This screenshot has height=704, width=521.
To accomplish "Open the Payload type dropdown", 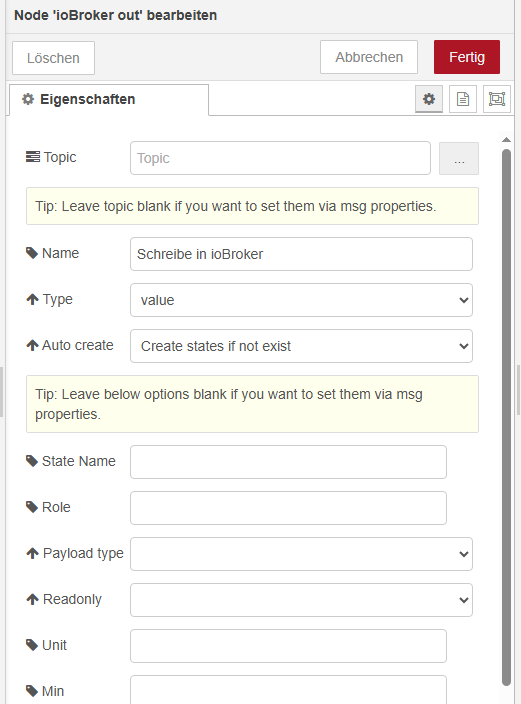I will pos(301,554).
